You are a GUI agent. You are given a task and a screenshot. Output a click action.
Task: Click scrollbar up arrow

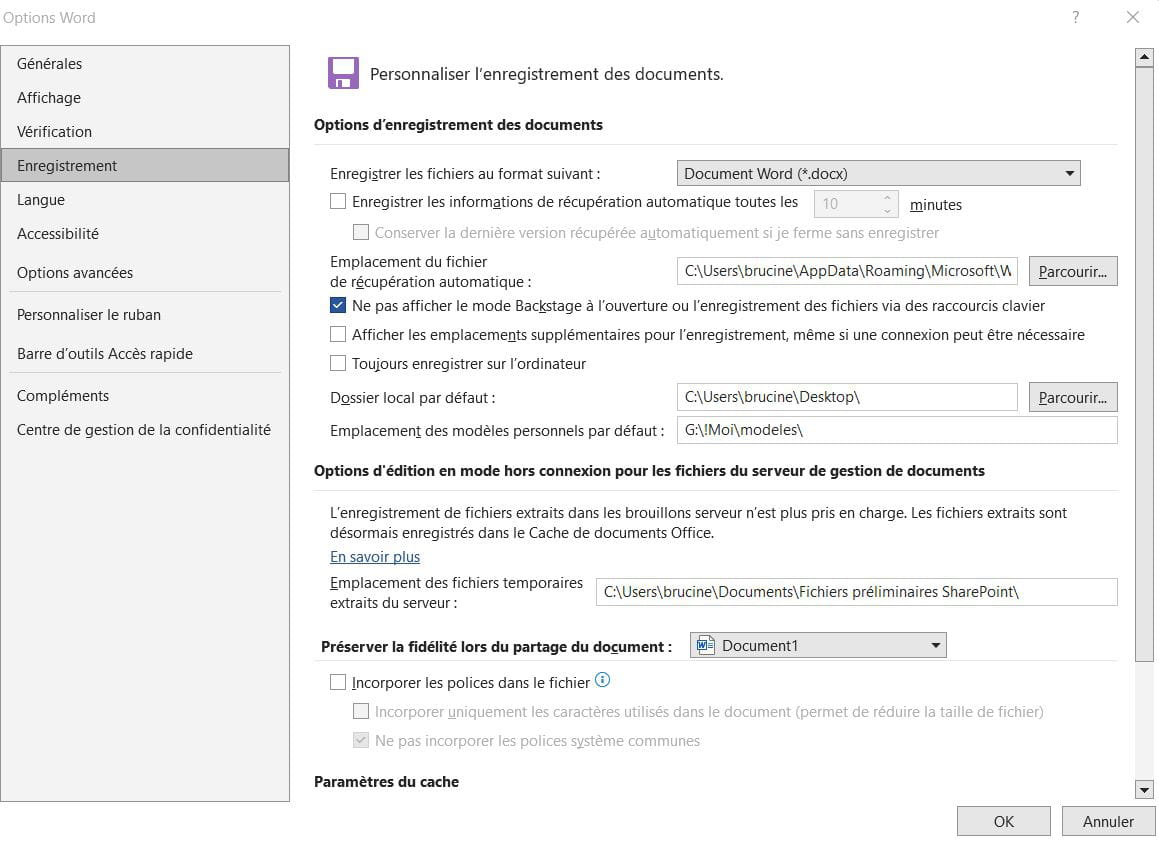1145,58
